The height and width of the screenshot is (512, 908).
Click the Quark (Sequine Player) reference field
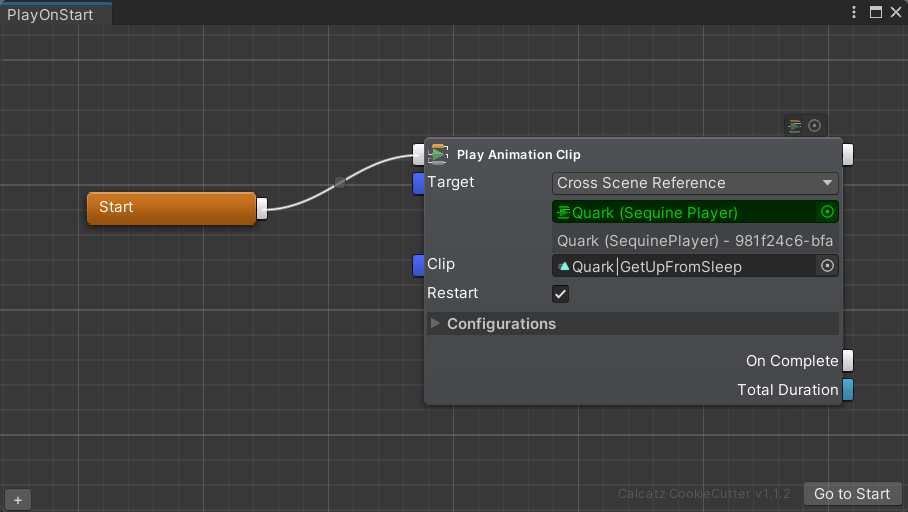pyautogui.click(x=685, y=212)
